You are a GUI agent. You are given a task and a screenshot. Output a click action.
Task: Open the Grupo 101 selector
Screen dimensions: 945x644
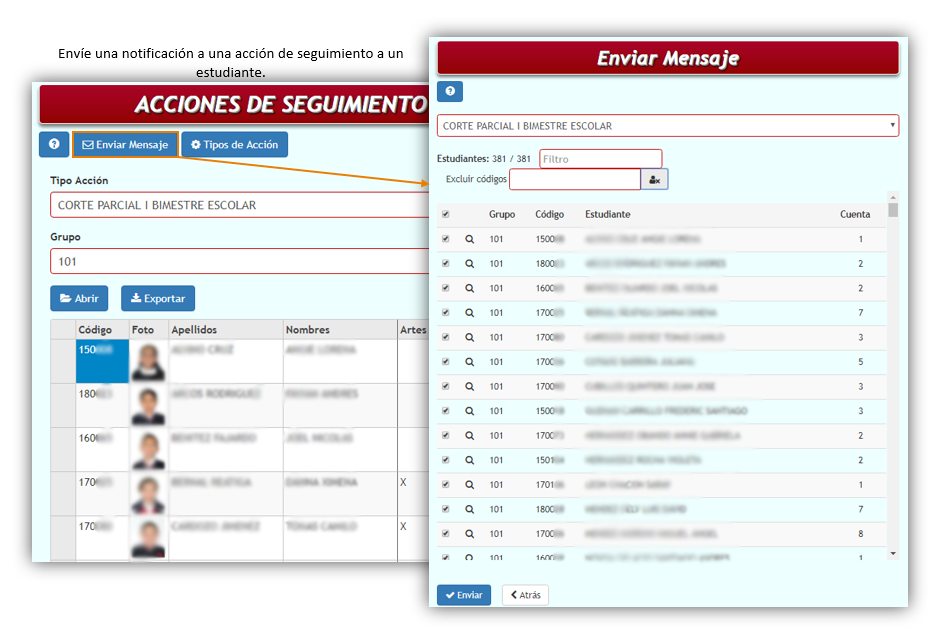click(x=239, y=261)
